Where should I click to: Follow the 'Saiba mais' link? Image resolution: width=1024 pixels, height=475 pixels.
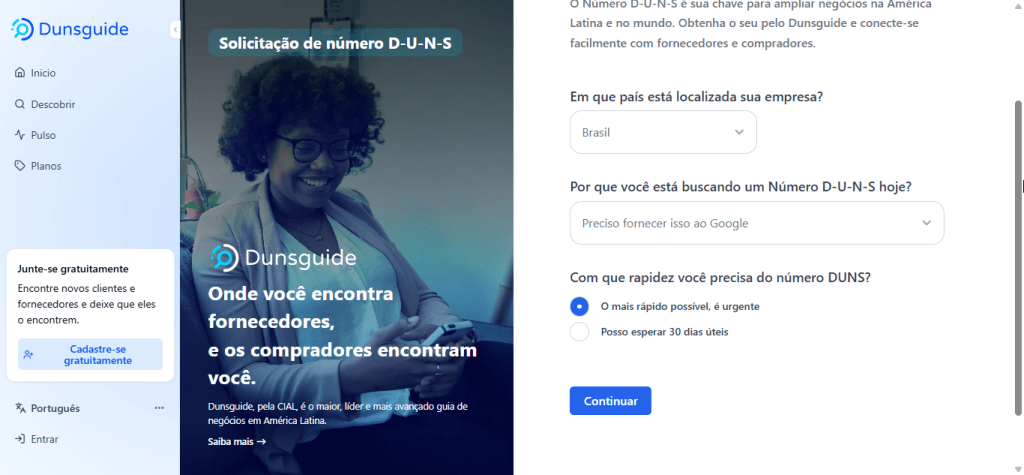tap(237, 442)
